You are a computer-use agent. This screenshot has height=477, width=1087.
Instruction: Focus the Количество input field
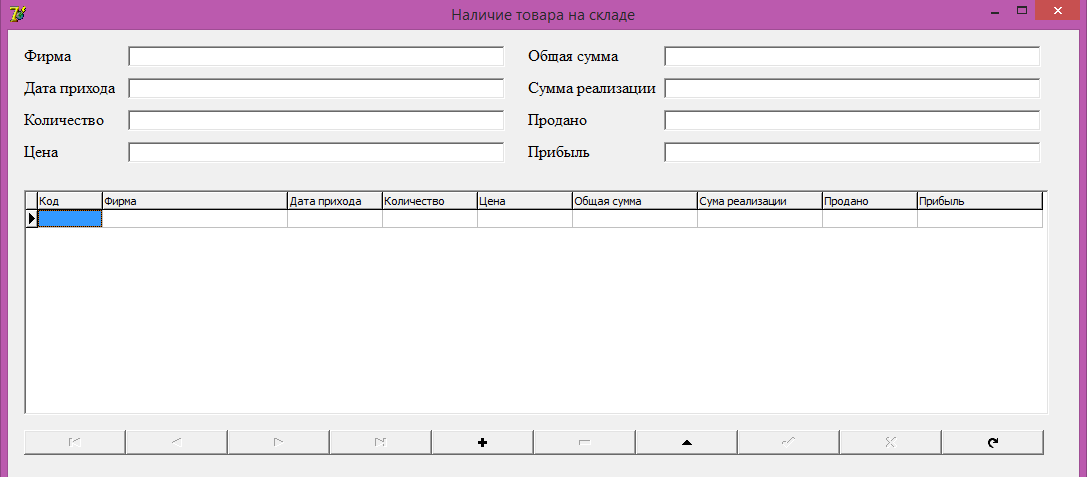click(x=316, y=120)
